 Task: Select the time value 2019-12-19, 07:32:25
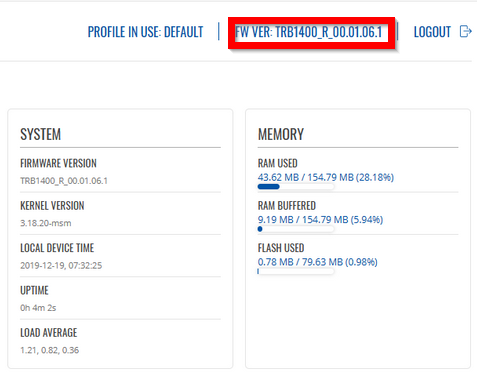click(x=61, y=266)
